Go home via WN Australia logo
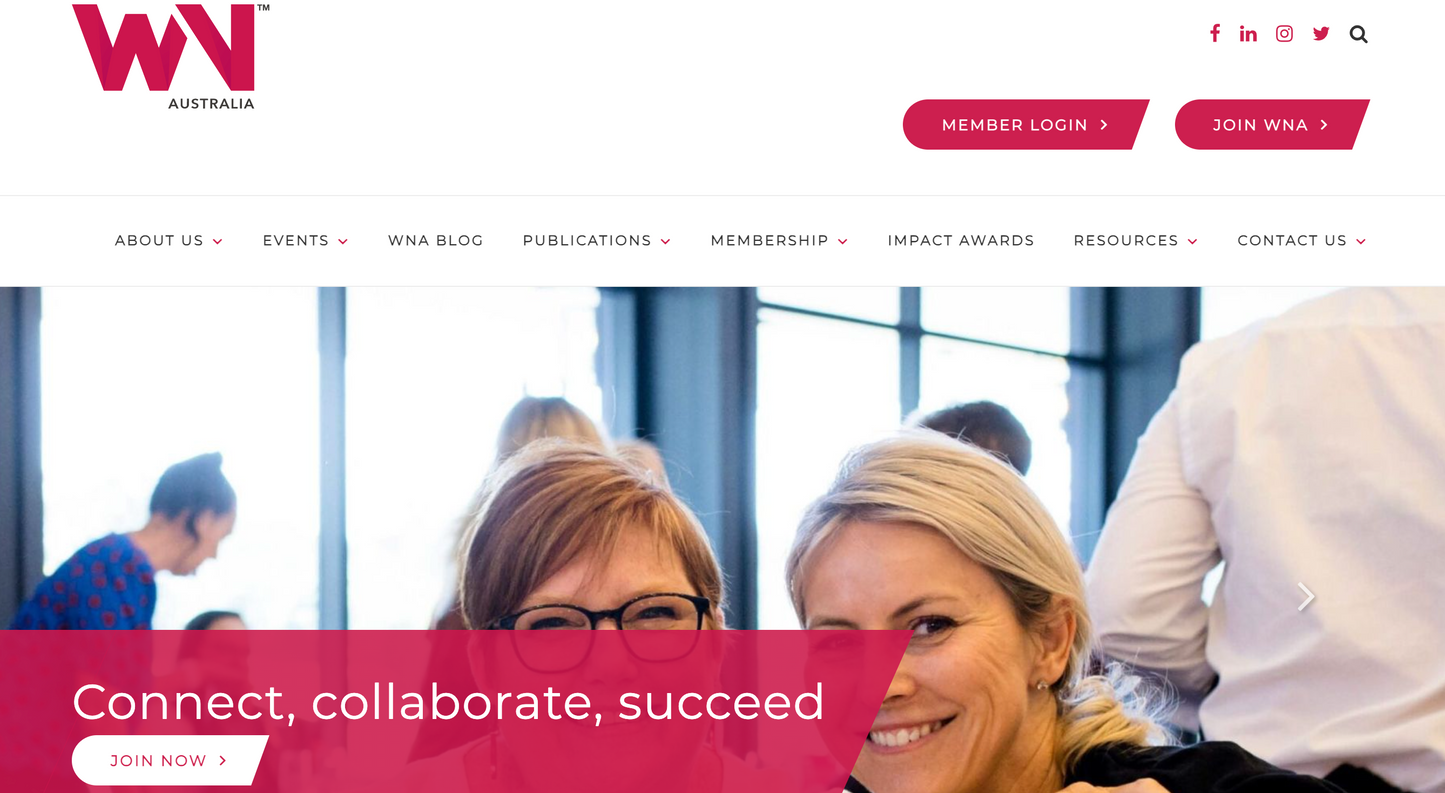1445x793 pixels. 170,56
